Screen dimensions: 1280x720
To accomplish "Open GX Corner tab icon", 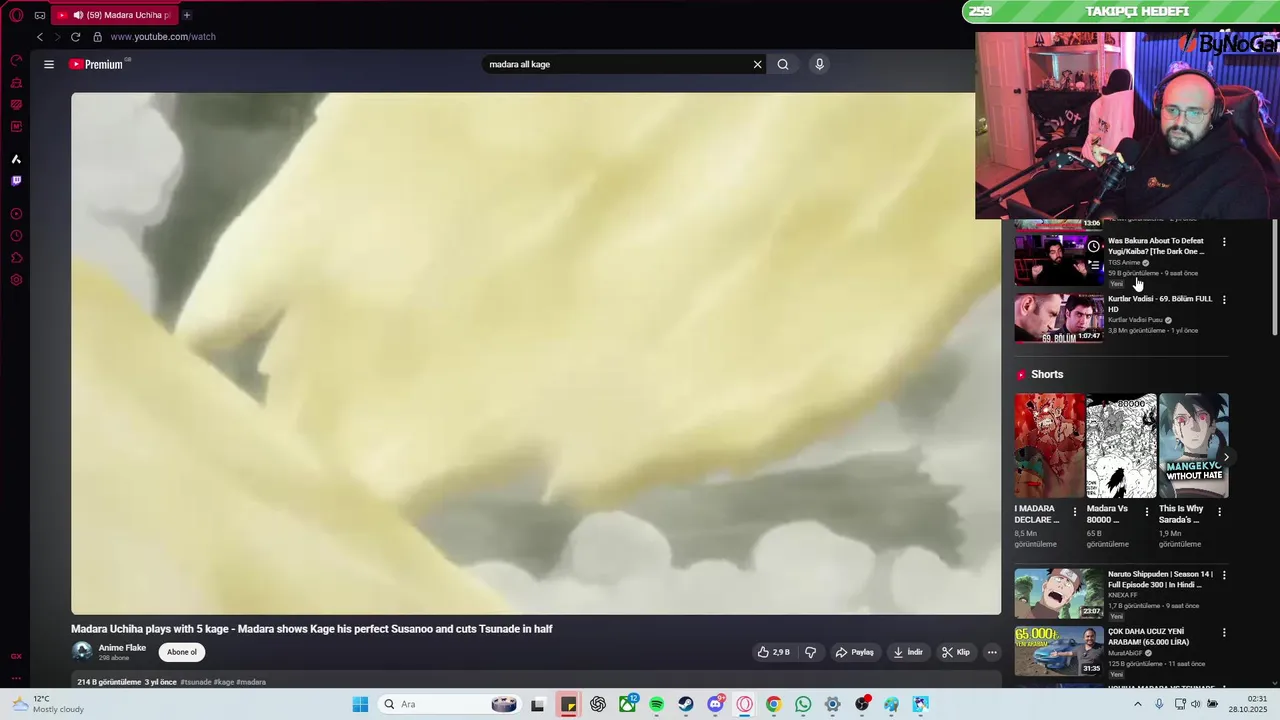I will click(39, 15).
